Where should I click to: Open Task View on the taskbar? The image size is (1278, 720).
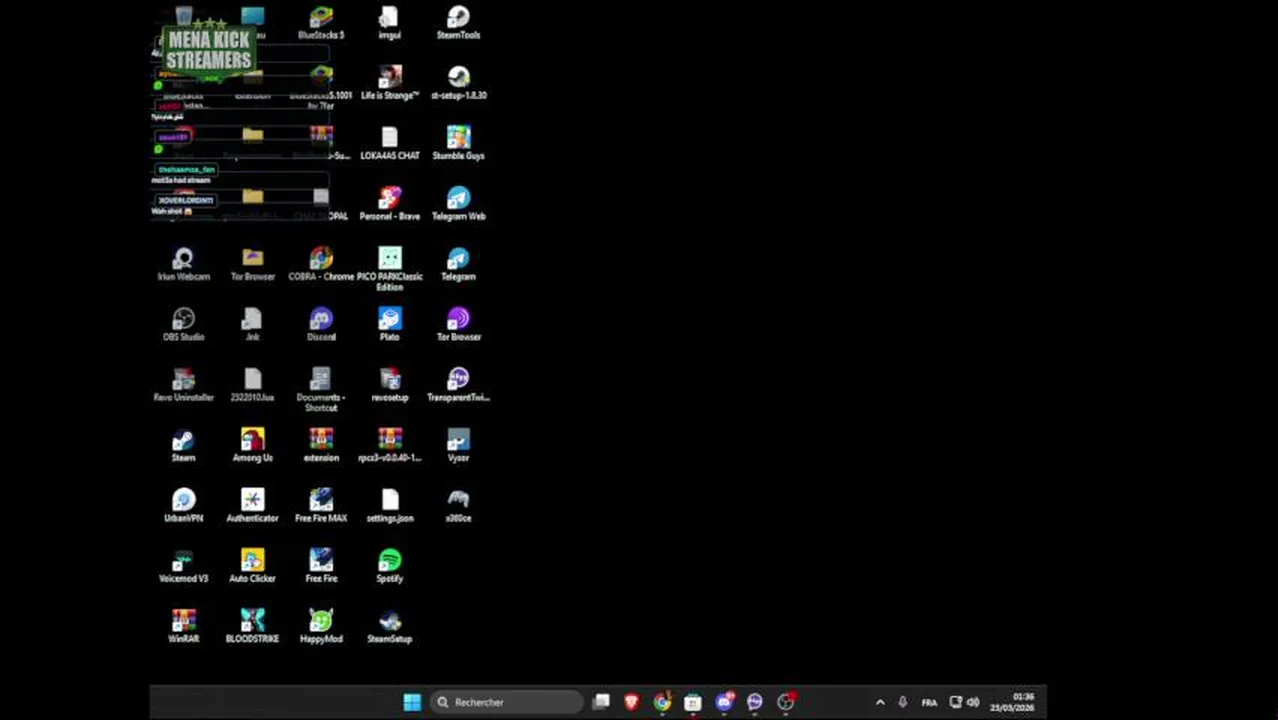pyautogui.click(x=601, y=702)
